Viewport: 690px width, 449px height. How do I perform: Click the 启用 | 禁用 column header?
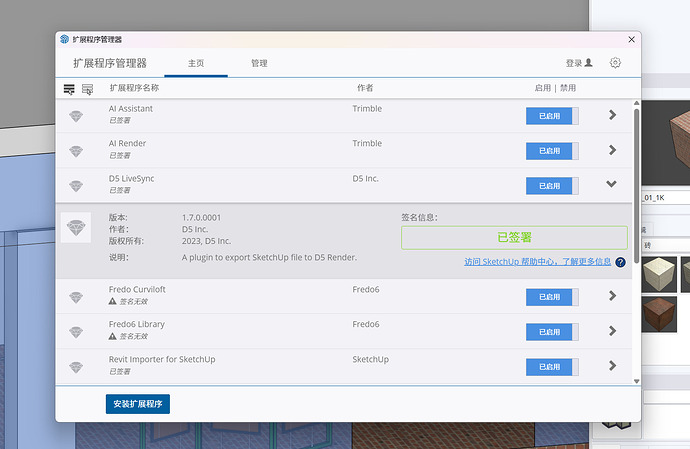coord(555,88)
